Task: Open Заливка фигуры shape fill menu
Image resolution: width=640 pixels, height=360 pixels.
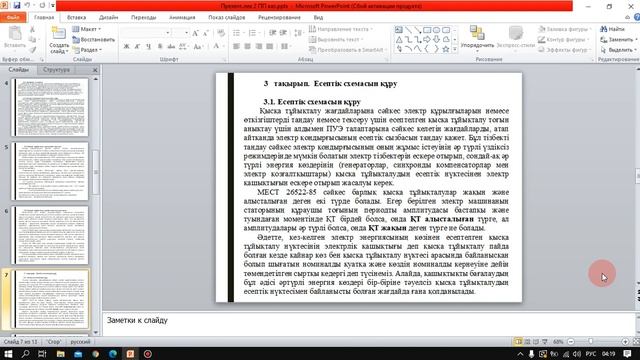Action: click(x=564, y=29)
